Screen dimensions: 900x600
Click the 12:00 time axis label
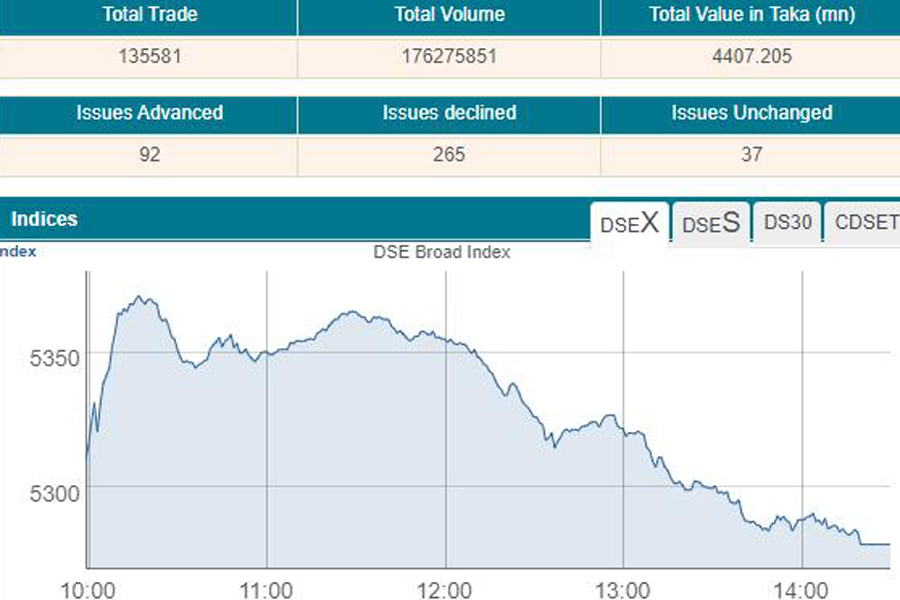point(444,589)
